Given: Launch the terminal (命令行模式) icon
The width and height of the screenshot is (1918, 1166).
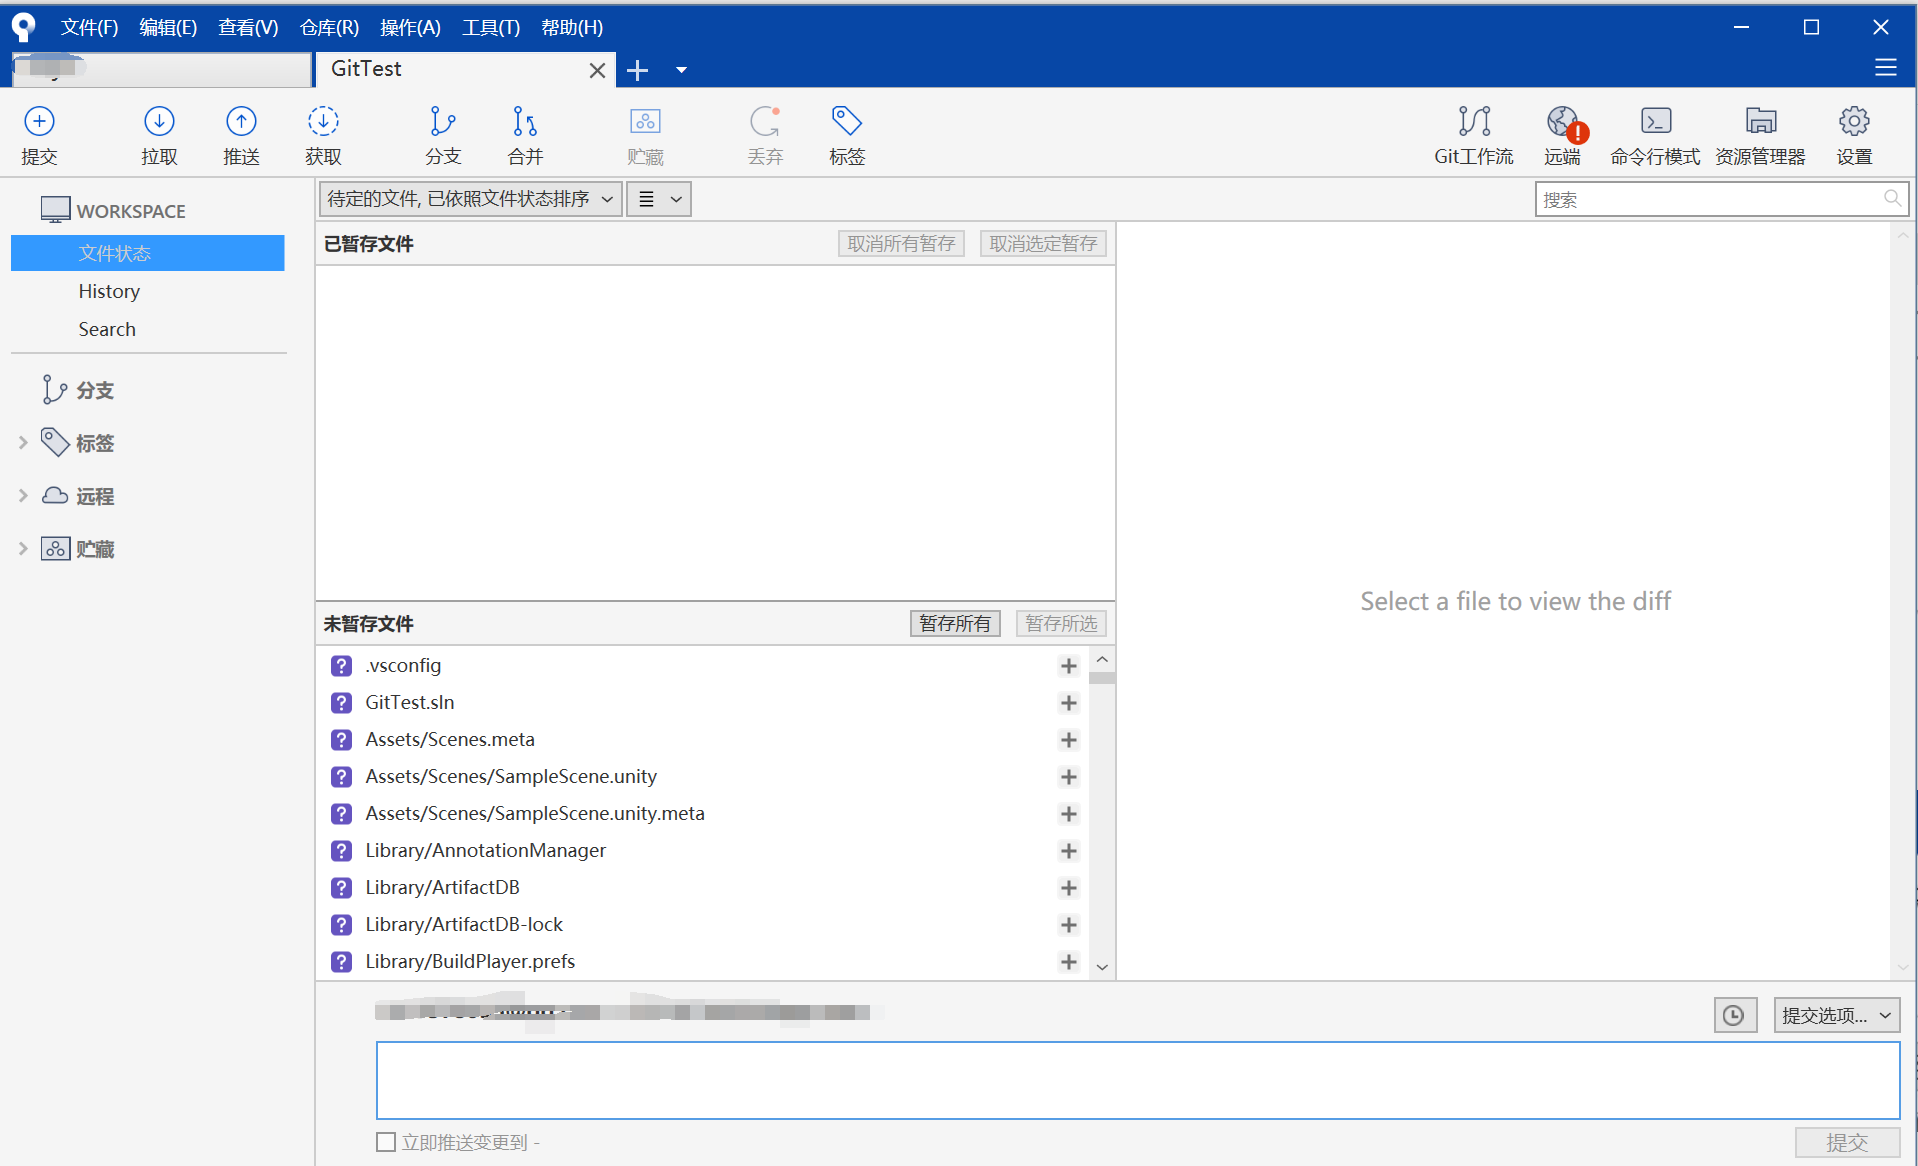Looking at the screenshot, I should [x=1655, y=134].
